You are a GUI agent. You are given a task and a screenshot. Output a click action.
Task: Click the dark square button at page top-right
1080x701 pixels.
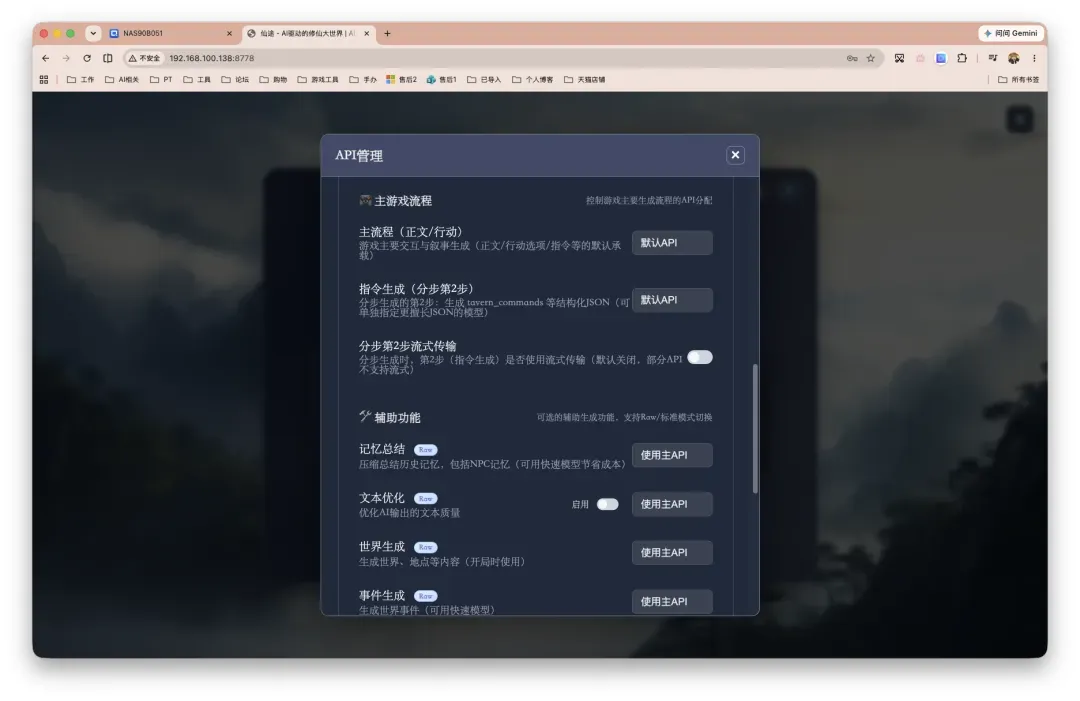pyautogui.click(x=1020, y=120)
